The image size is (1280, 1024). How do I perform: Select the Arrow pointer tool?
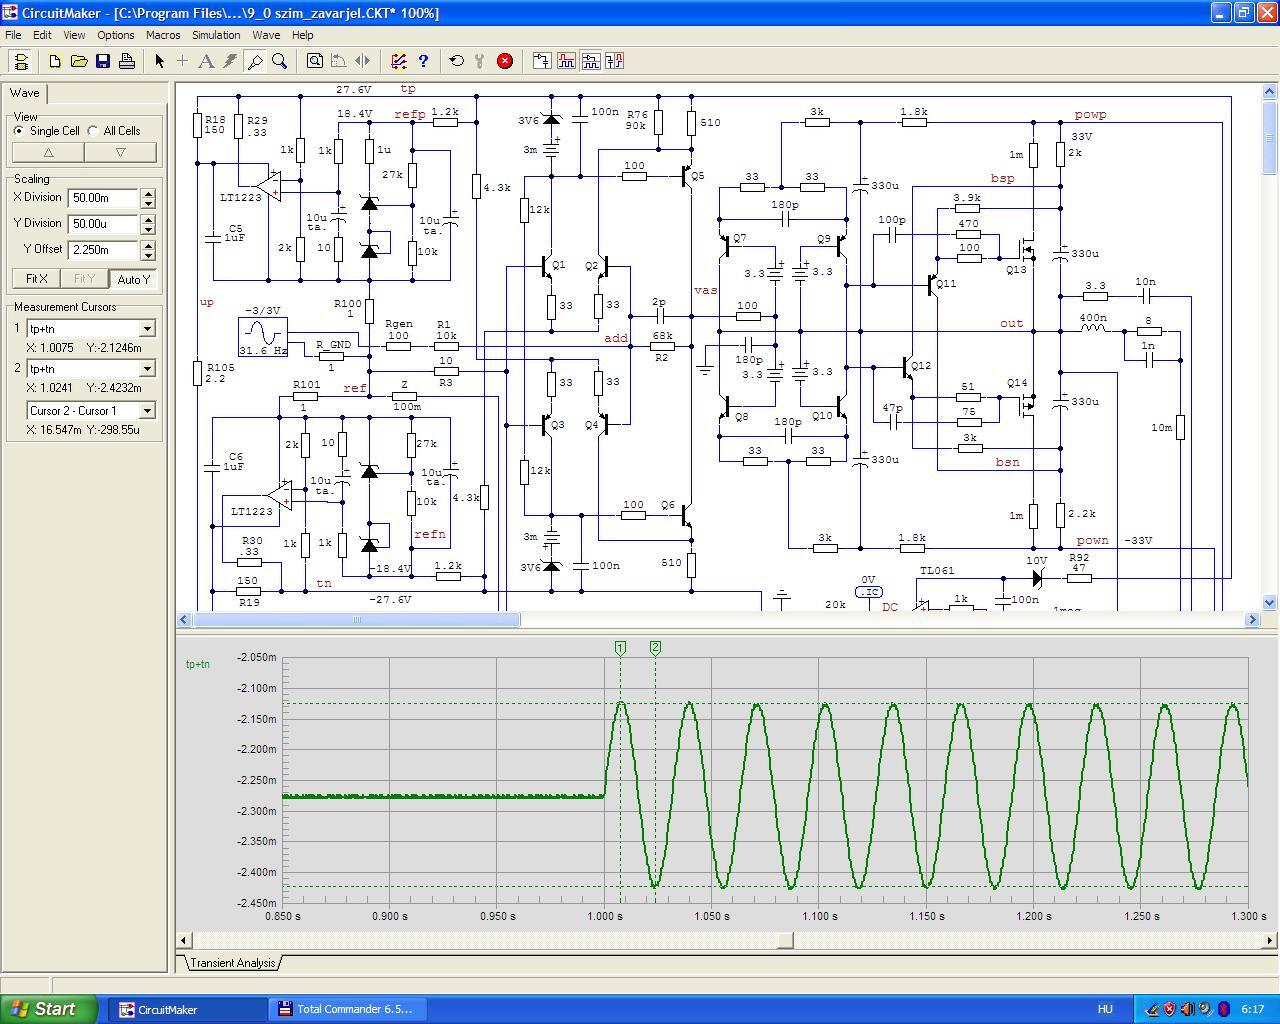[159, 61]
